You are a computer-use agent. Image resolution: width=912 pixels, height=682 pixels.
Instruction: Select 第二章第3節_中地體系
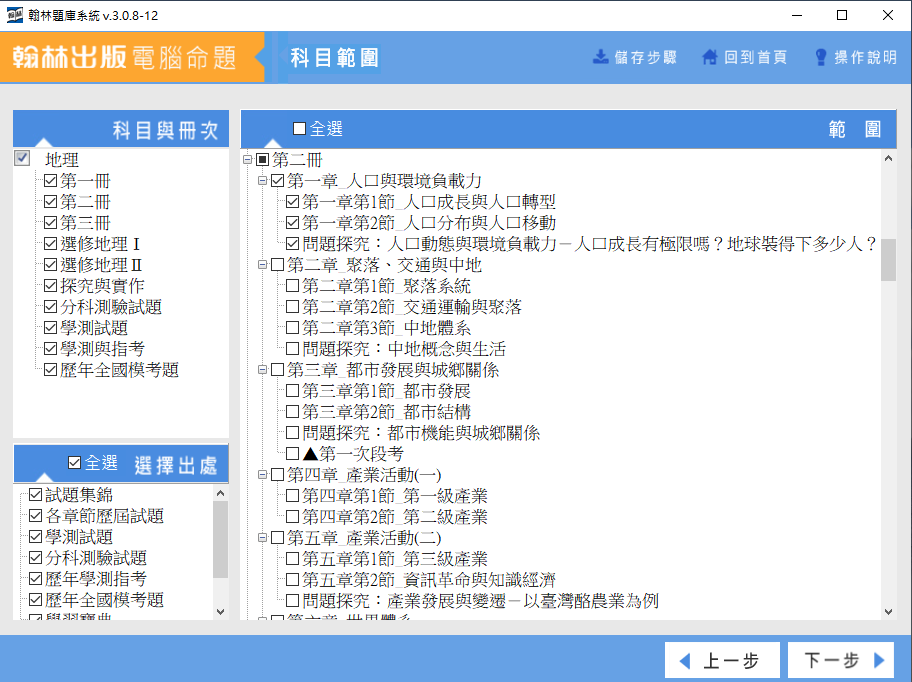point(387,327)
